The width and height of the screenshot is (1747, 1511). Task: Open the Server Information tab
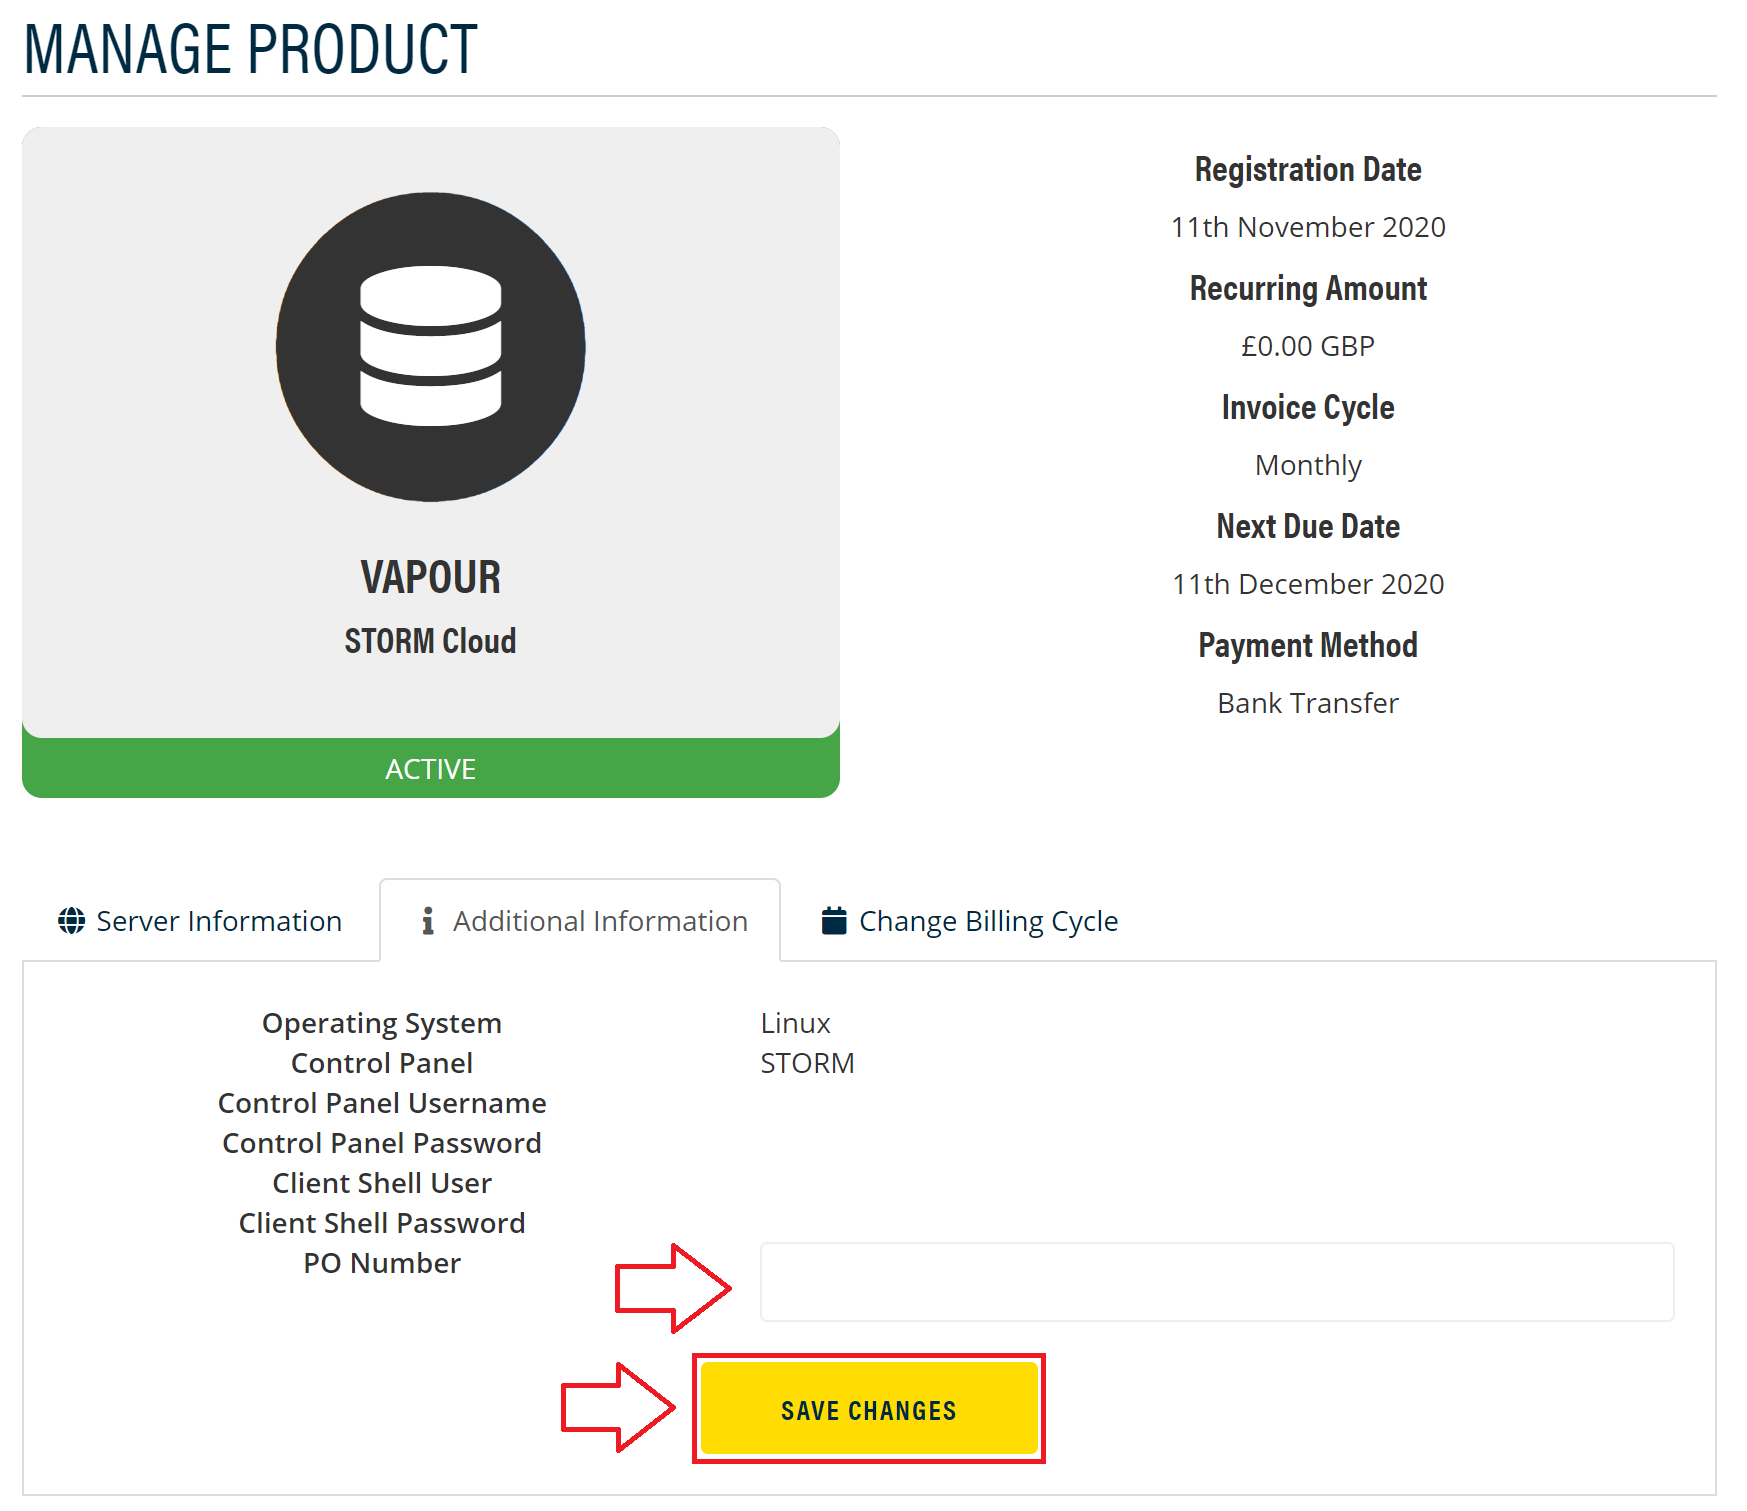pyautogui.click(x=200, y=920)
